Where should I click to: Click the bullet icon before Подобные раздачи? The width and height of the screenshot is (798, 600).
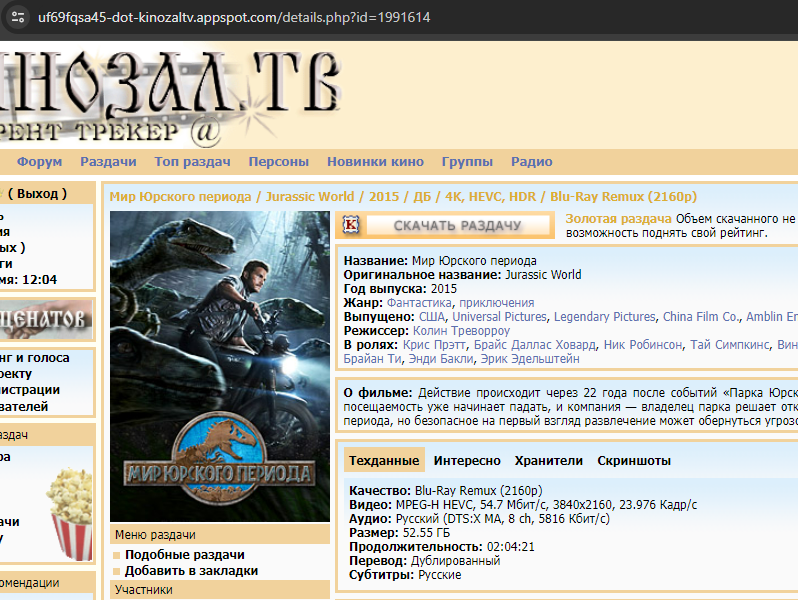pos(117,555)
